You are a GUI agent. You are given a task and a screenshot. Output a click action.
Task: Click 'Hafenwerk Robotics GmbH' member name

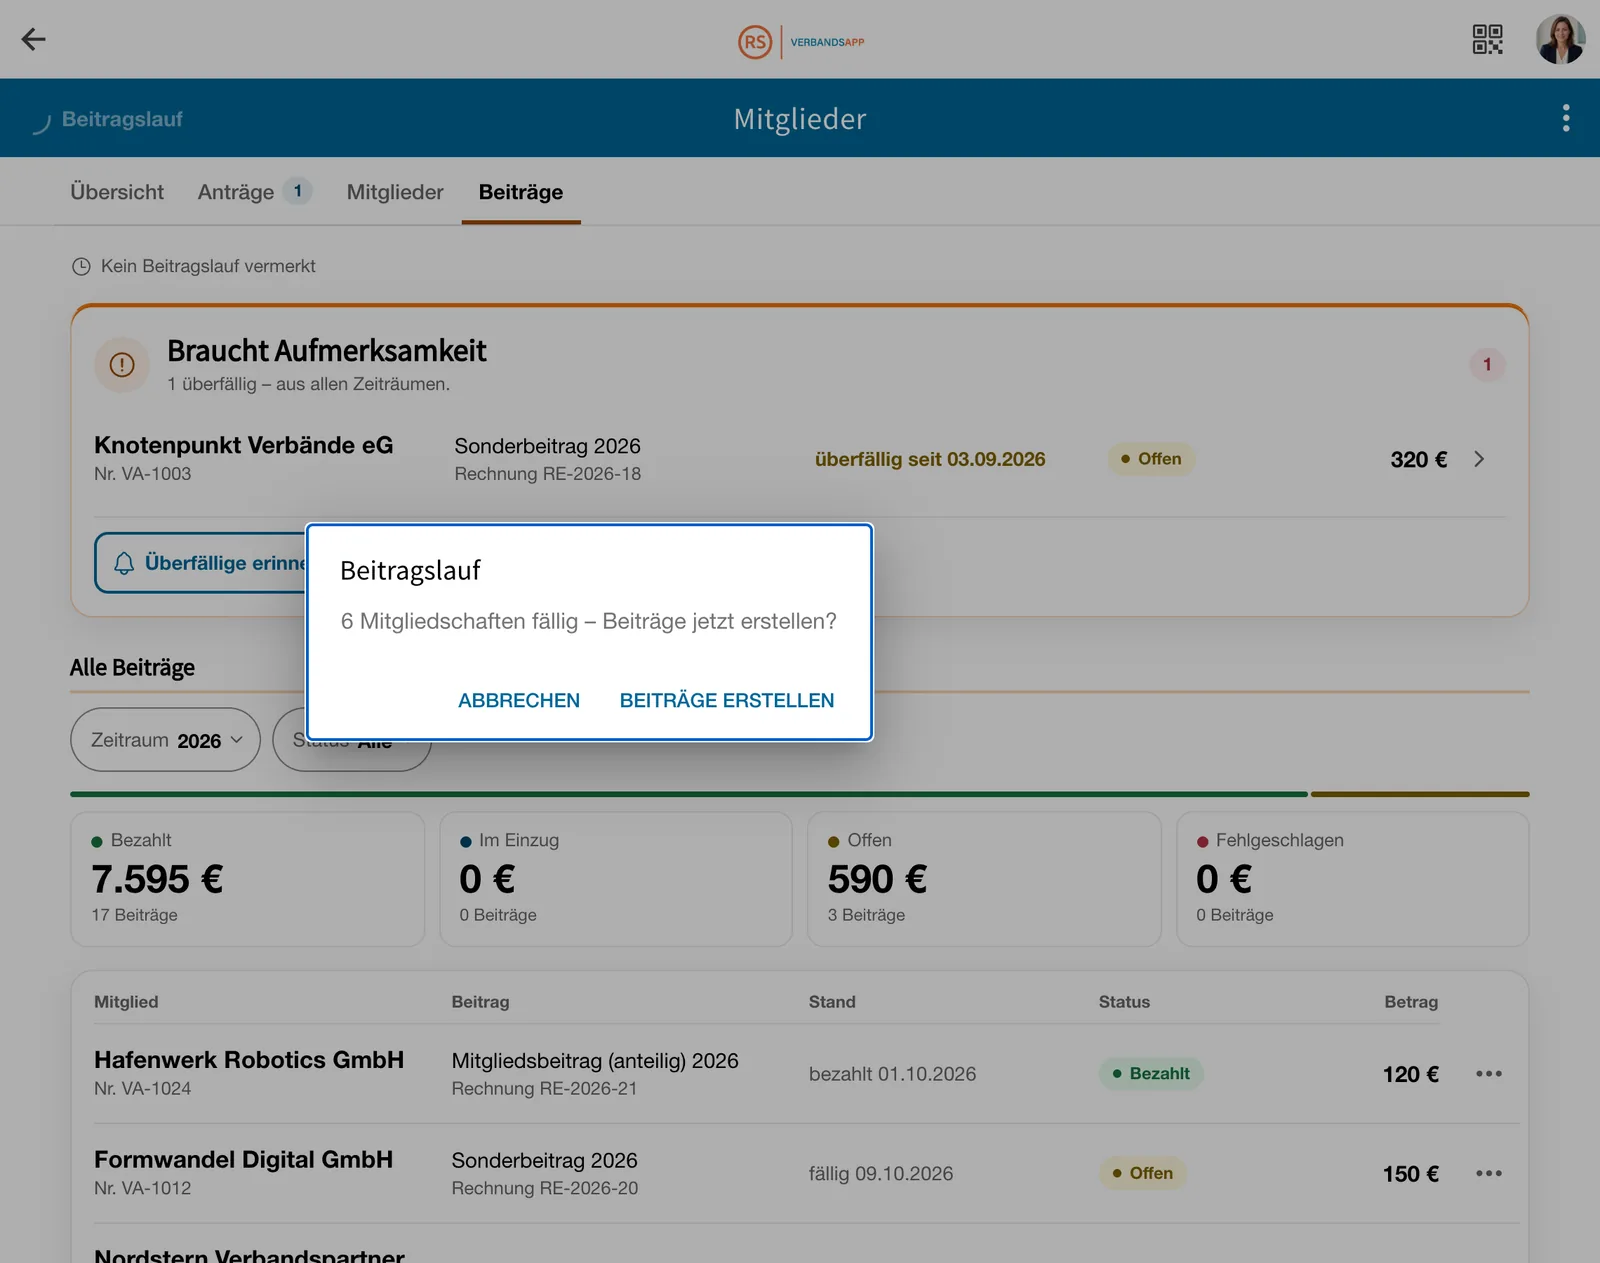click(249, 1060)
